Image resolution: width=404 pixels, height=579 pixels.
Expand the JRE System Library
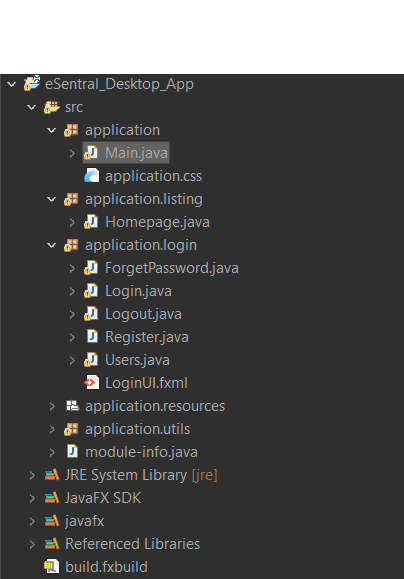click(x=32, y=475)
